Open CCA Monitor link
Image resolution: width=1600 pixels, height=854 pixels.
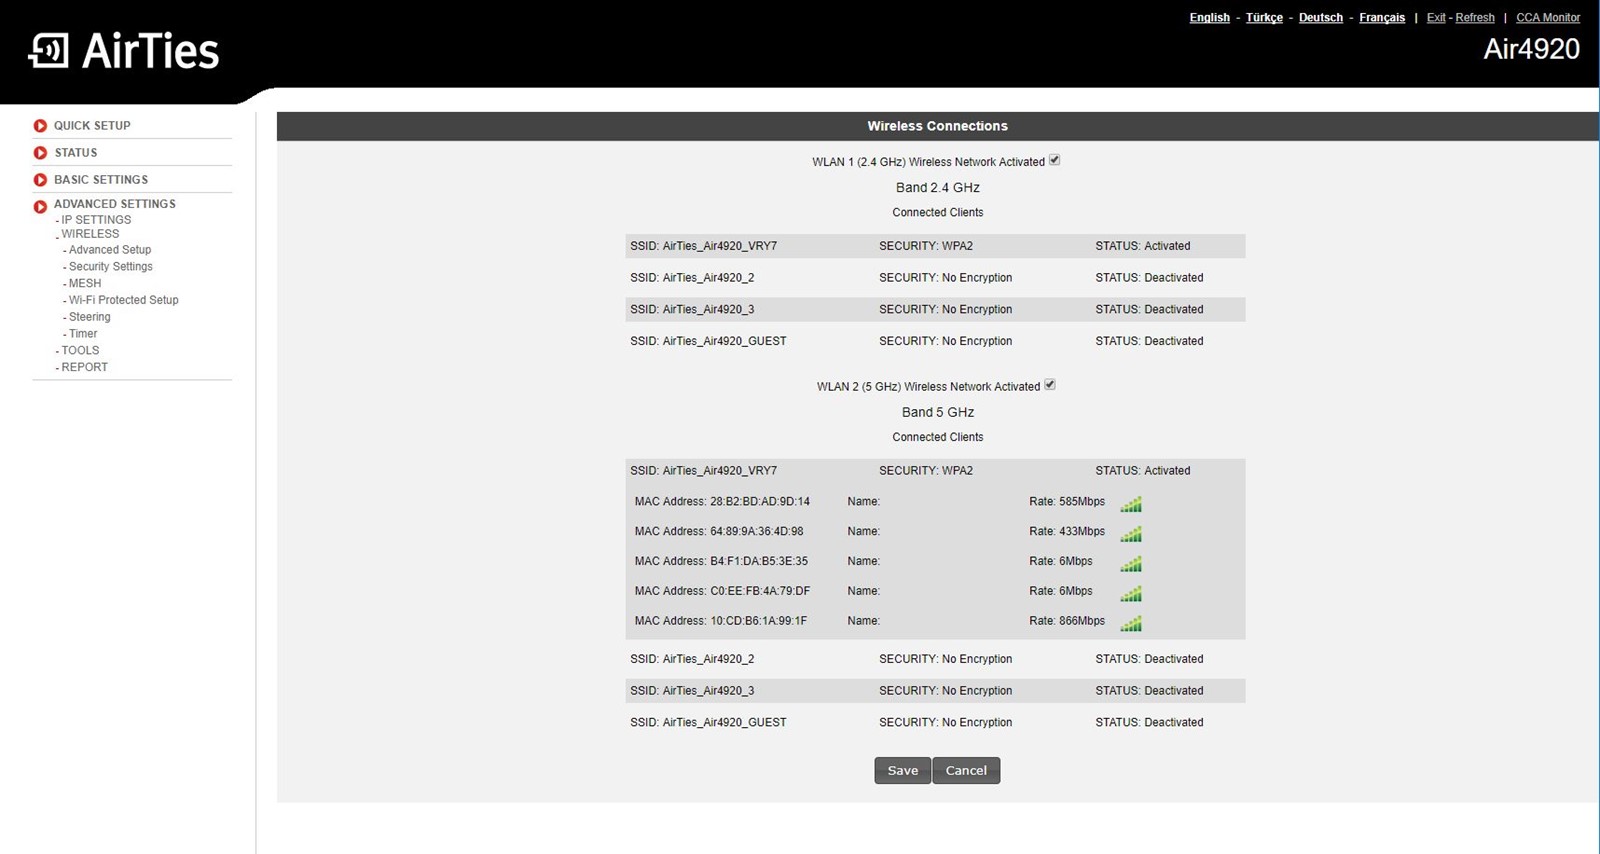pos(1548,18)
